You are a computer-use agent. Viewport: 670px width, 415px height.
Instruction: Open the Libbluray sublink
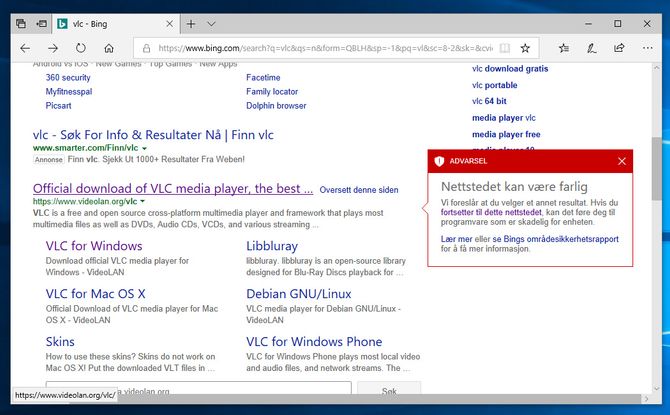(272, 246)
